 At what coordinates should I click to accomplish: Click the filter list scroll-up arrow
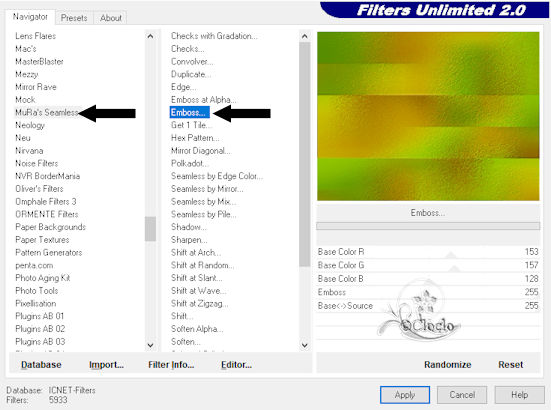pos(305,36)
